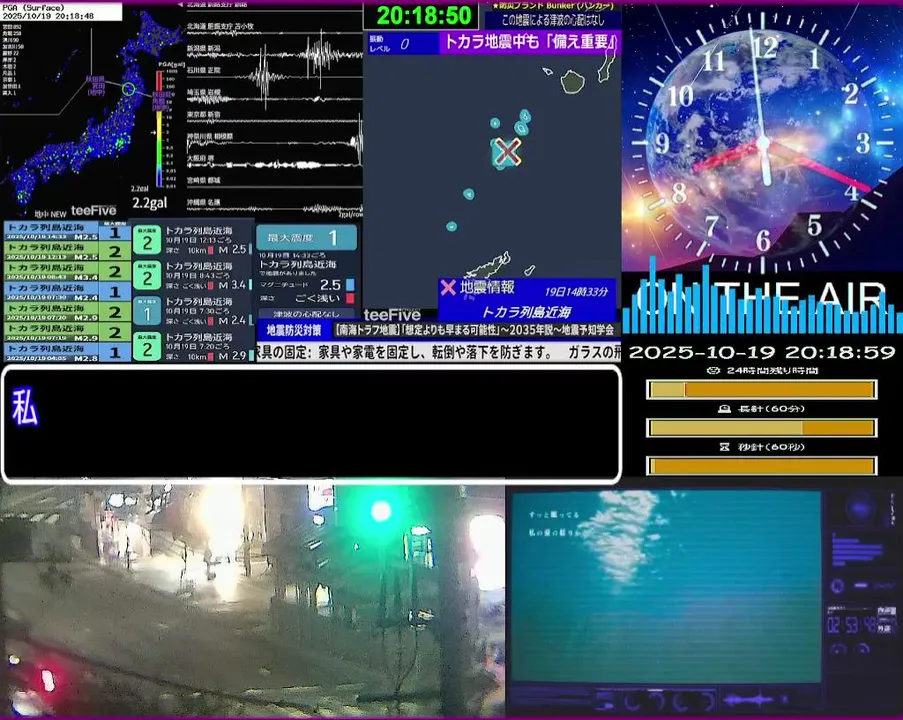Open the 10月19日 7:30ごろ M 2.4 quake card

pos(193,311)
